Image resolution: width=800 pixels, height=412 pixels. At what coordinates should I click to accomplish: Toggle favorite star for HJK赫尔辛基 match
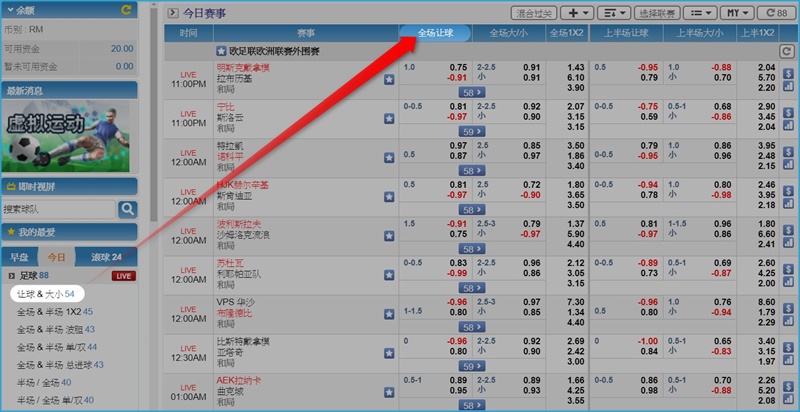point(389,197)
